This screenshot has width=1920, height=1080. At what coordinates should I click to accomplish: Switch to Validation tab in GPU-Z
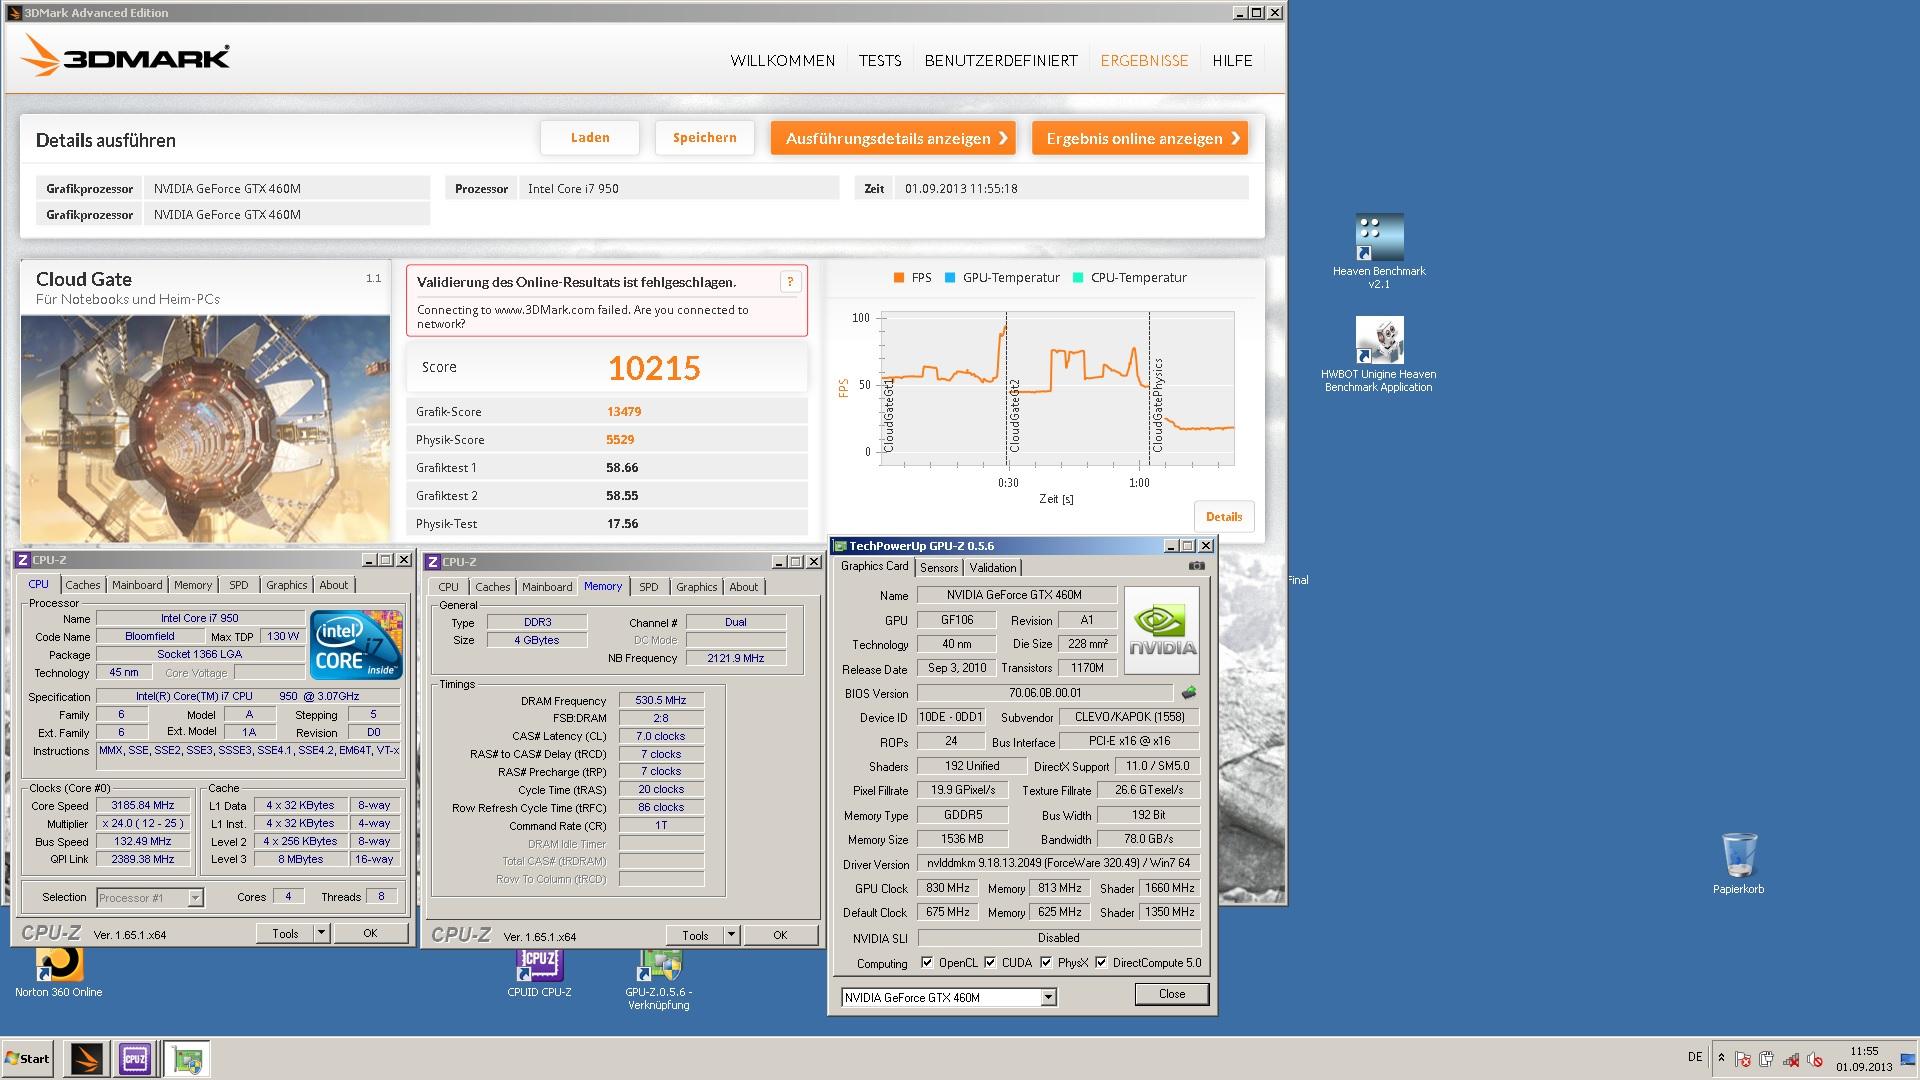point(993,567)
